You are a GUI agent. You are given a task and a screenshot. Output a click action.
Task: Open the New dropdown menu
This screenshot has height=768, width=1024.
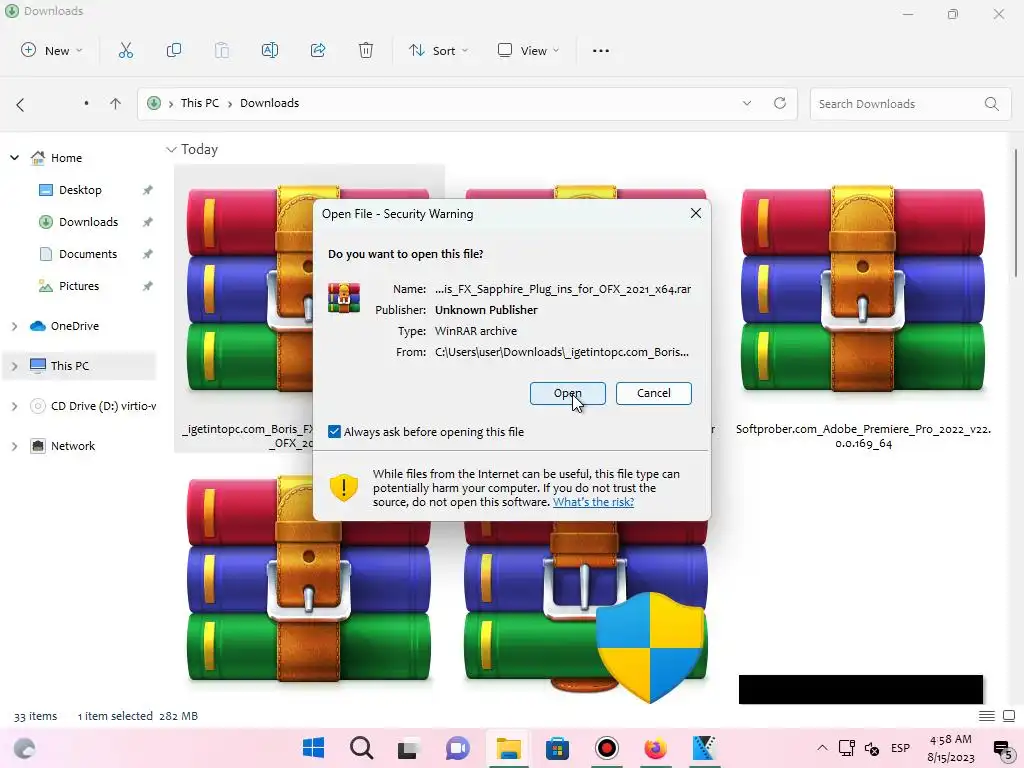tap(52, 50)
